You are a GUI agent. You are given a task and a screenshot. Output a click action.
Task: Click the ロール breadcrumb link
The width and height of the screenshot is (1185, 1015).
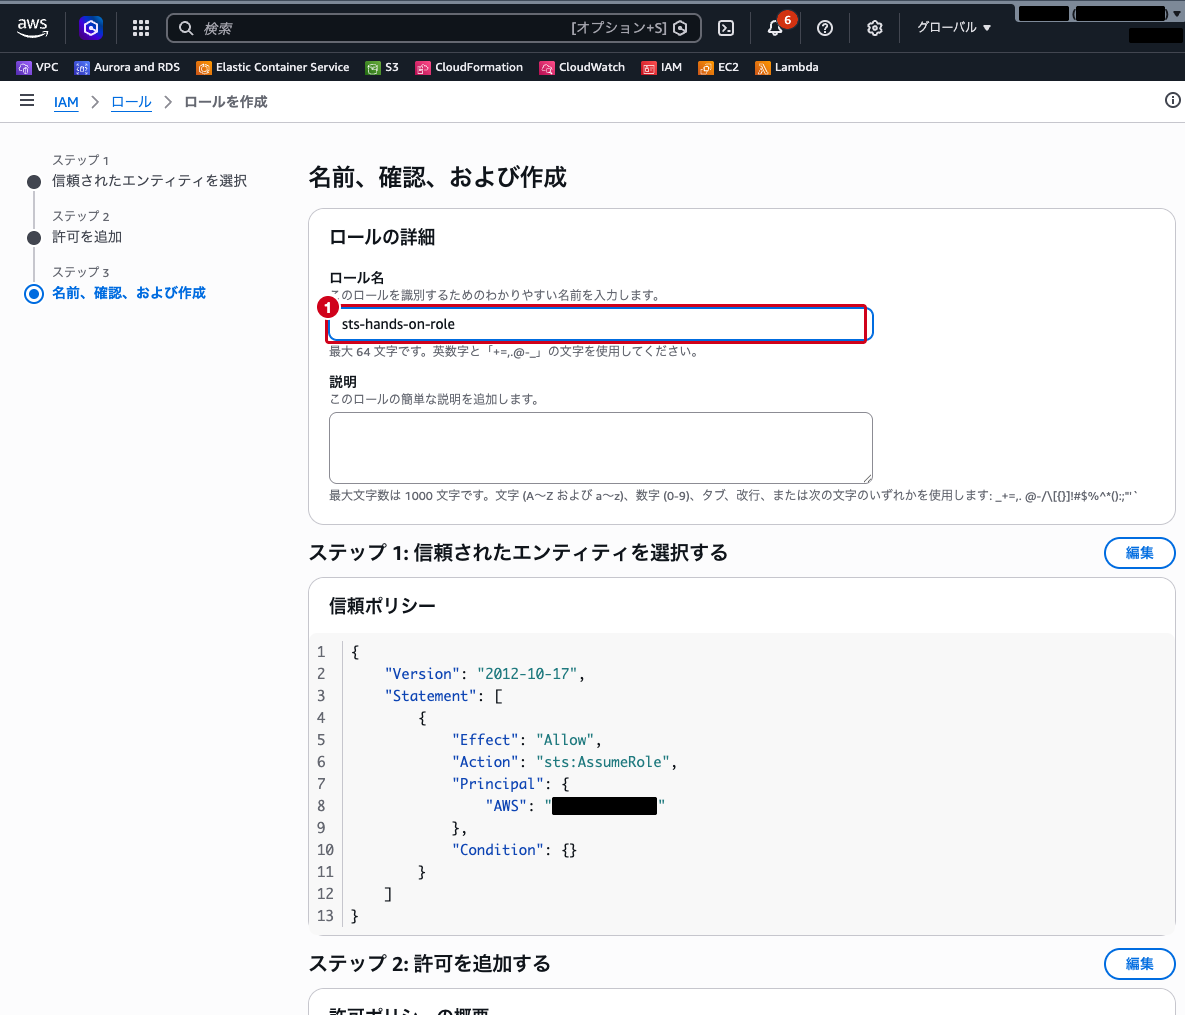[x=131, y=102]
